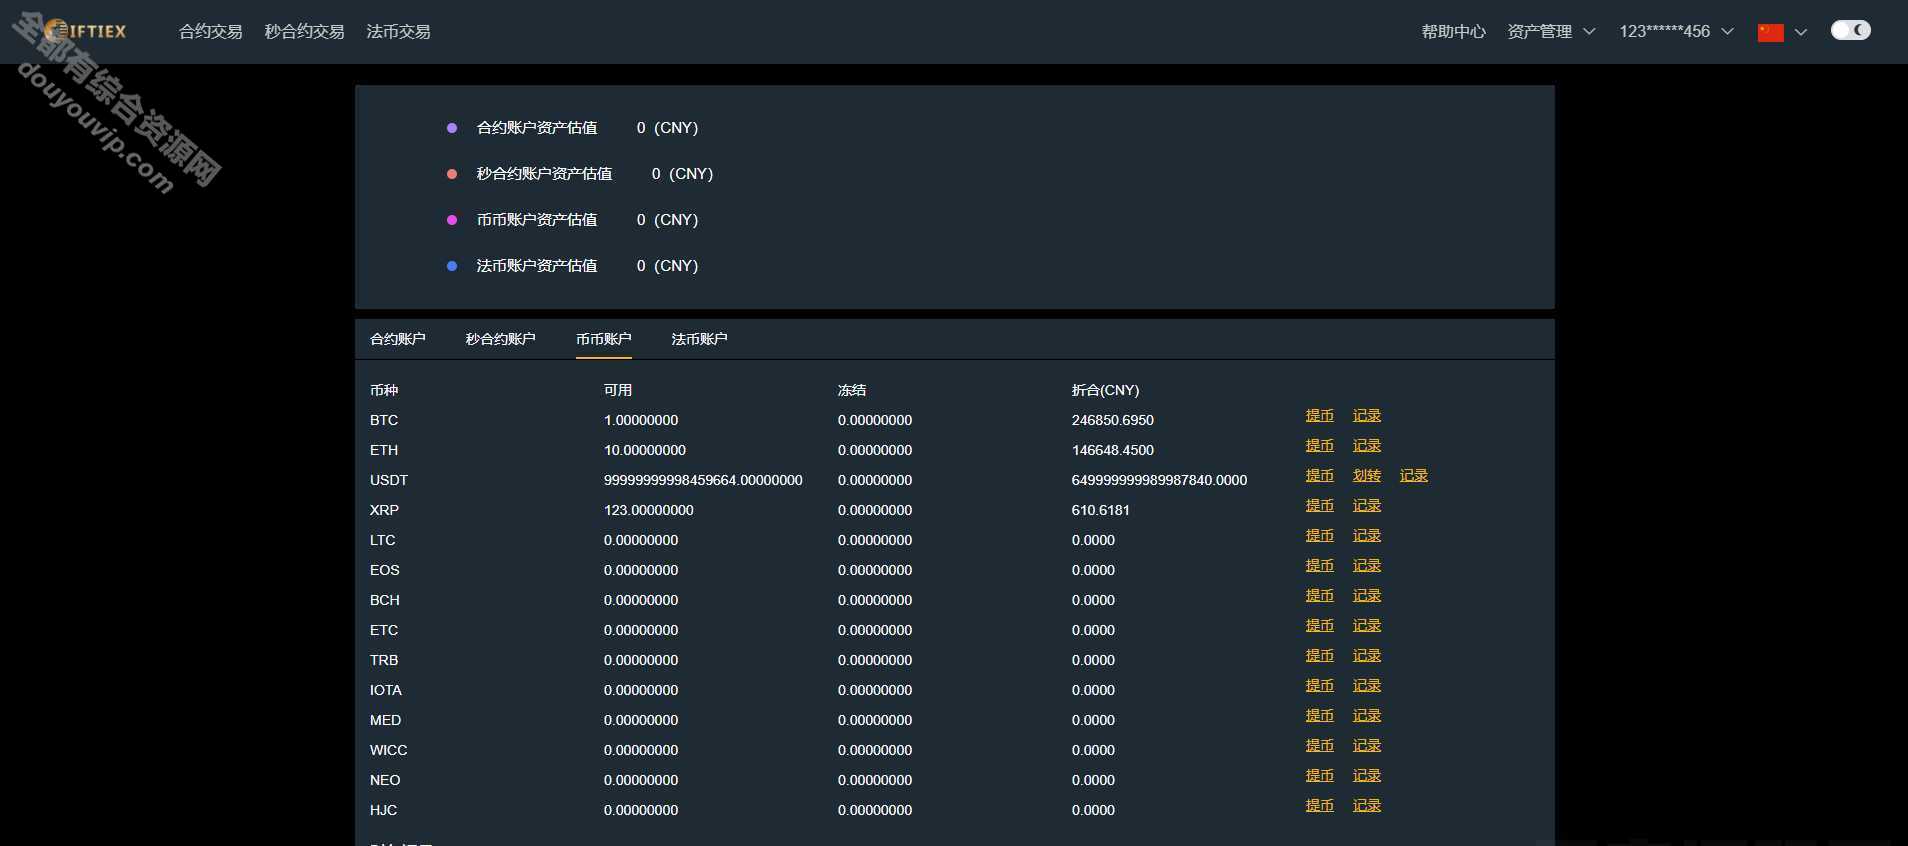
Task: Click 提币 for the ETC row
Action: click(x=1319, y=625)
